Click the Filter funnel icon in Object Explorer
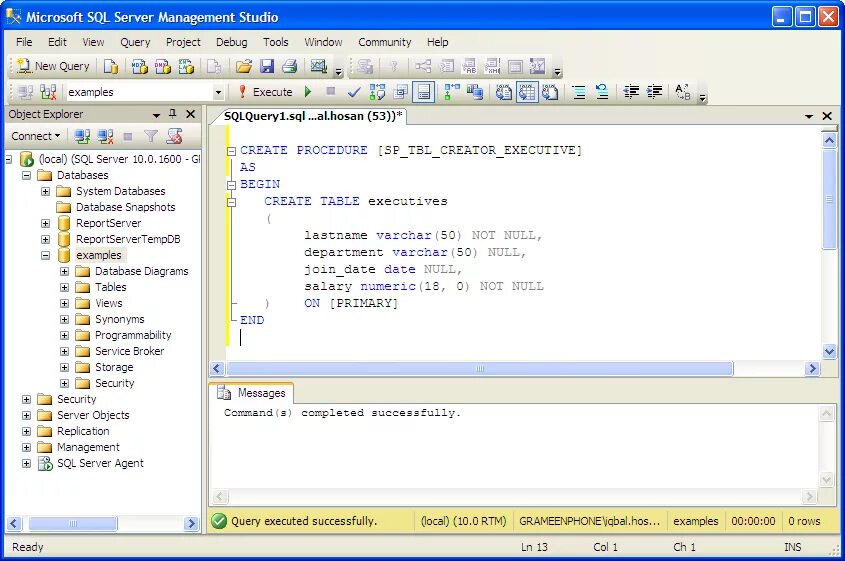This screenshot has height=561, width=845. pos(151,136)
